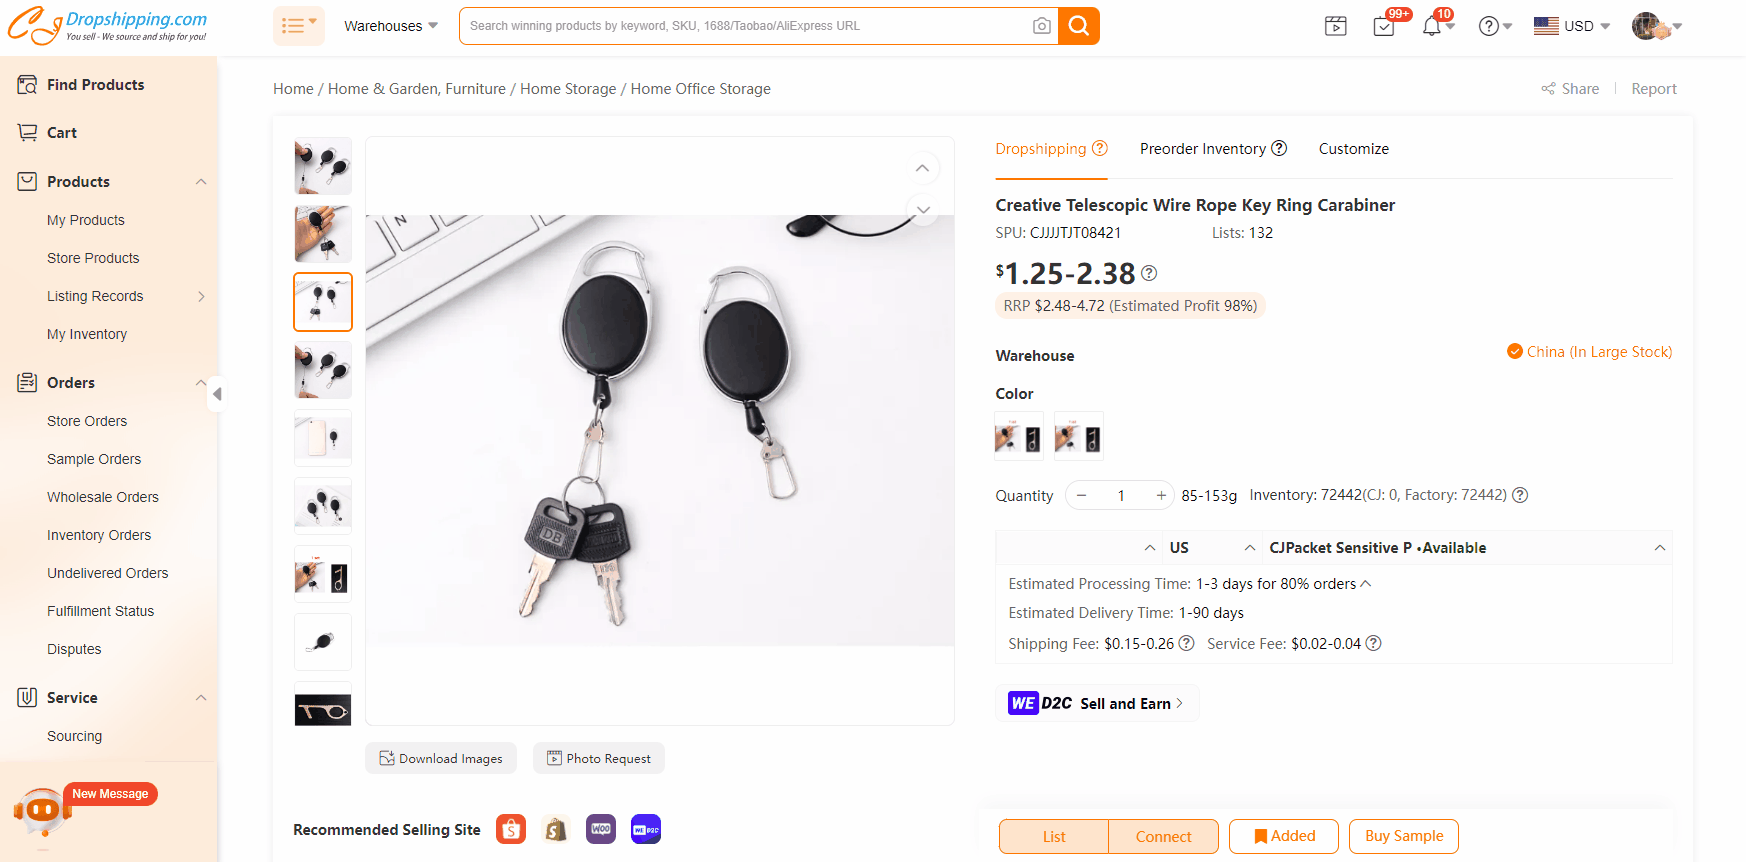Open the Warehouses dropdown
Screen dimensions: 1746x862
coord(390,26)
